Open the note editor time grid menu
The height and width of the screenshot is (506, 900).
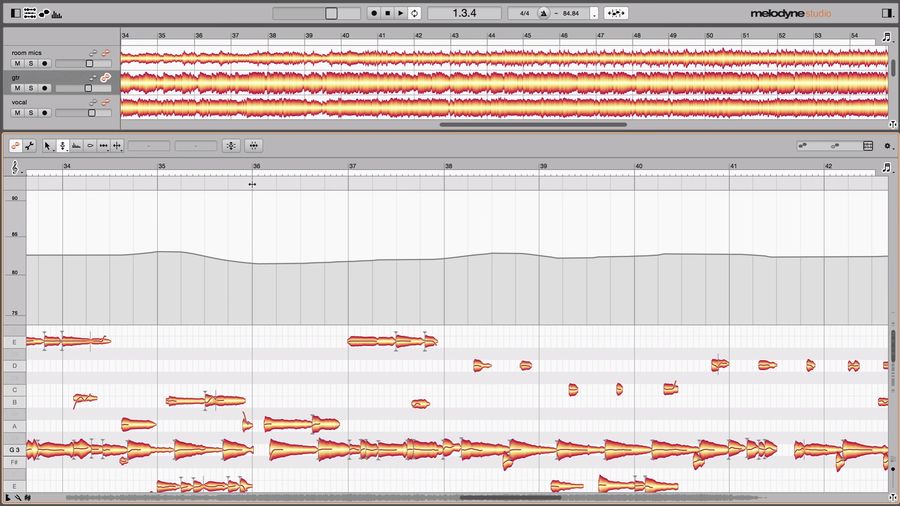[x=887, y=168]
